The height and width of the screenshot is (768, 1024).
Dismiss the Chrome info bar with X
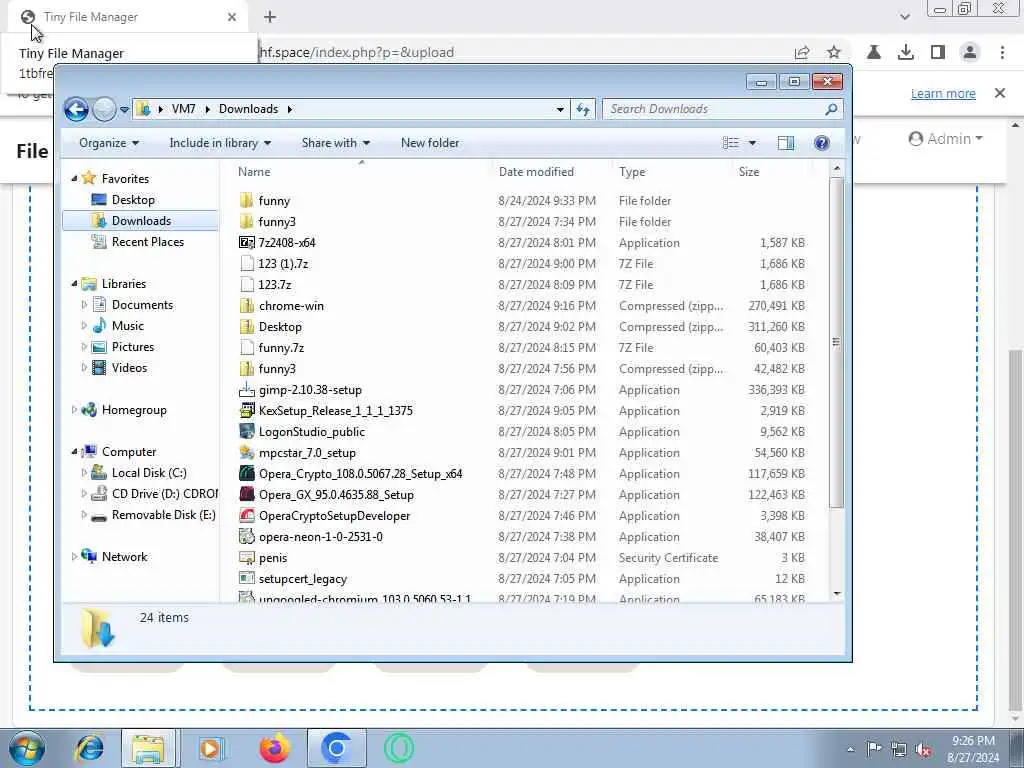click(1000, 93)
